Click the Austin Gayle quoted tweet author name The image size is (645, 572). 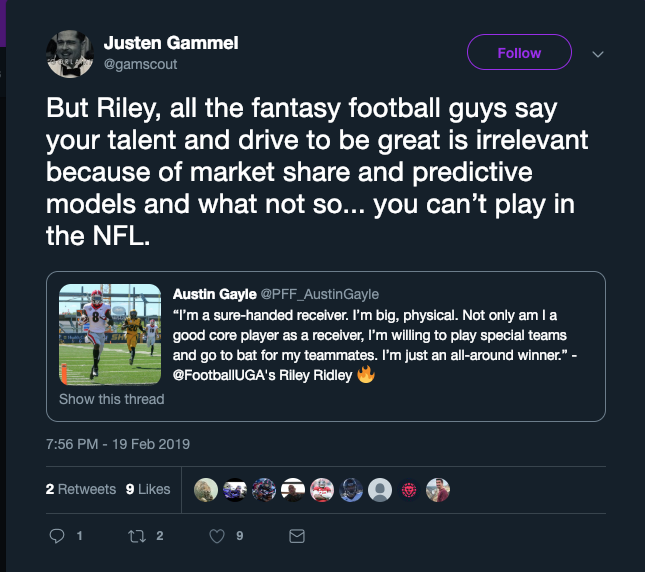pos(215,294)
